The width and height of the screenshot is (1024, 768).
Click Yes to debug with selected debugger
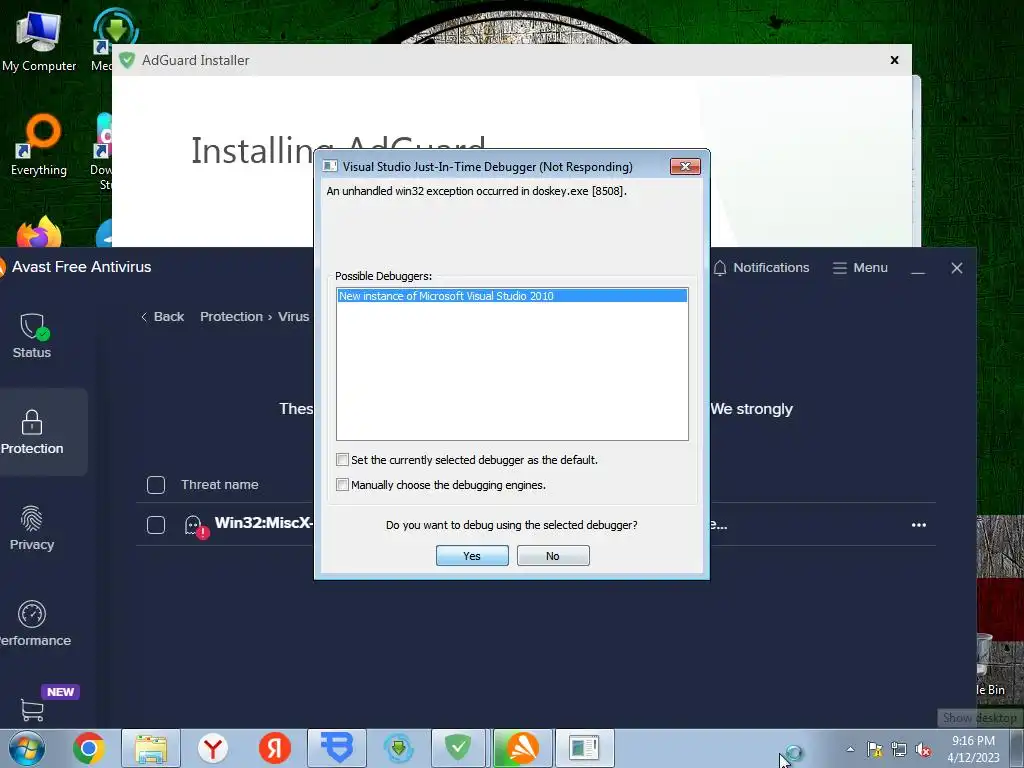472,556
